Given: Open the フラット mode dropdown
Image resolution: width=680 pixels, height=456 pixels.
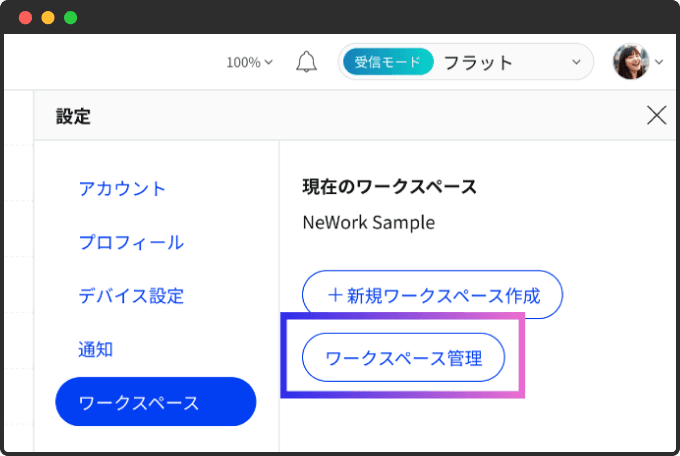Looking at the screenshot, I should [x=466, y=62].
